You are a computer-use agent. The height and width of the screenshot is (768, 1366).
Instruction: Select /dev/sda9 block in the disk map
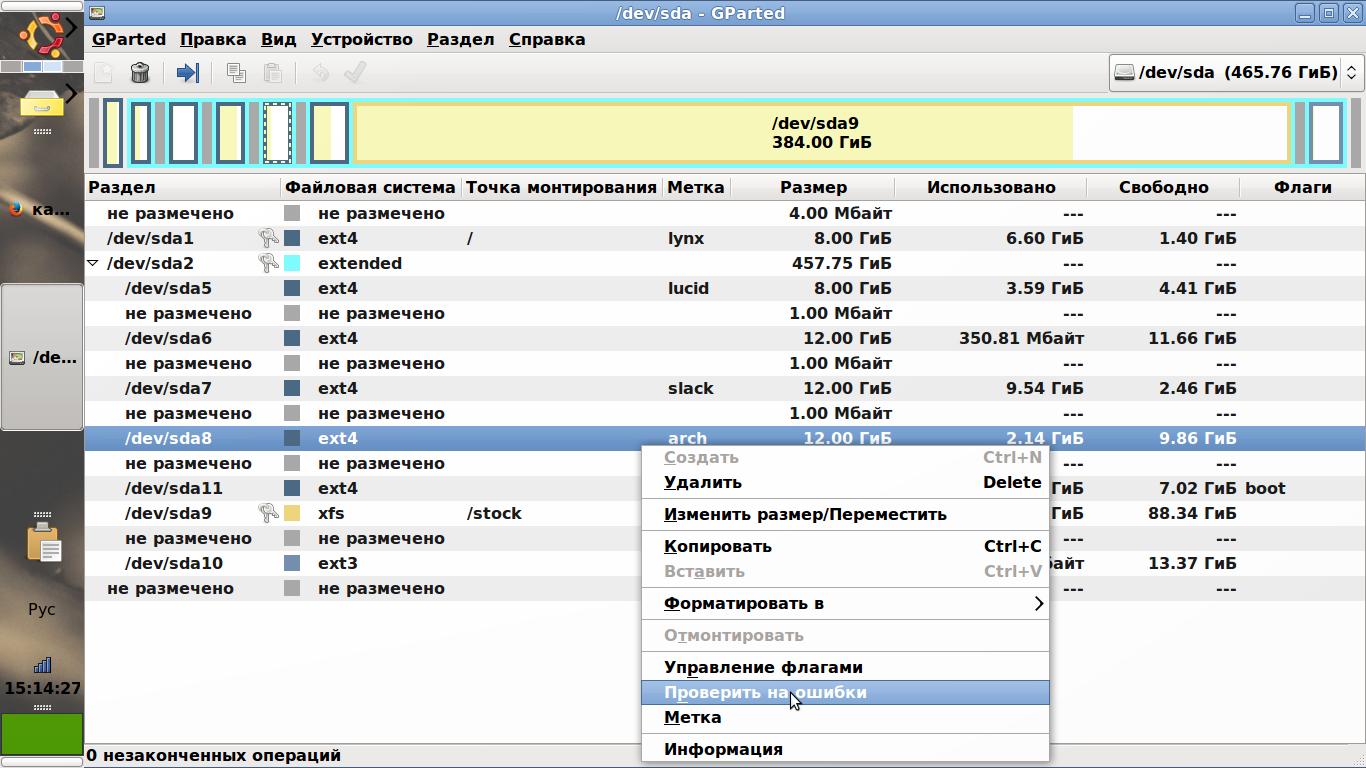click(x=820, y=132)
